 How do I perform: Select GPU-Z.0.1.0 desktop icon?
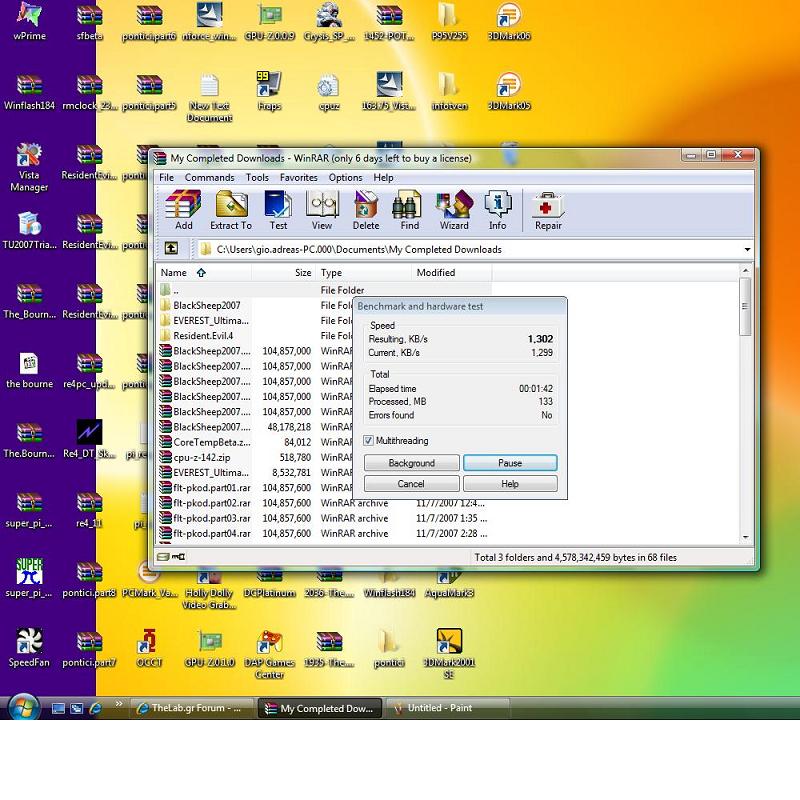[x=209, y=648]
